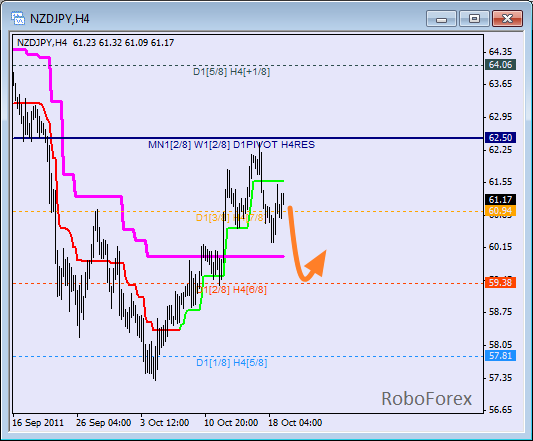Click the 10 Oct 20:00 time axis marker
This screenshot has width=533, height=441.
click(231, 423)
